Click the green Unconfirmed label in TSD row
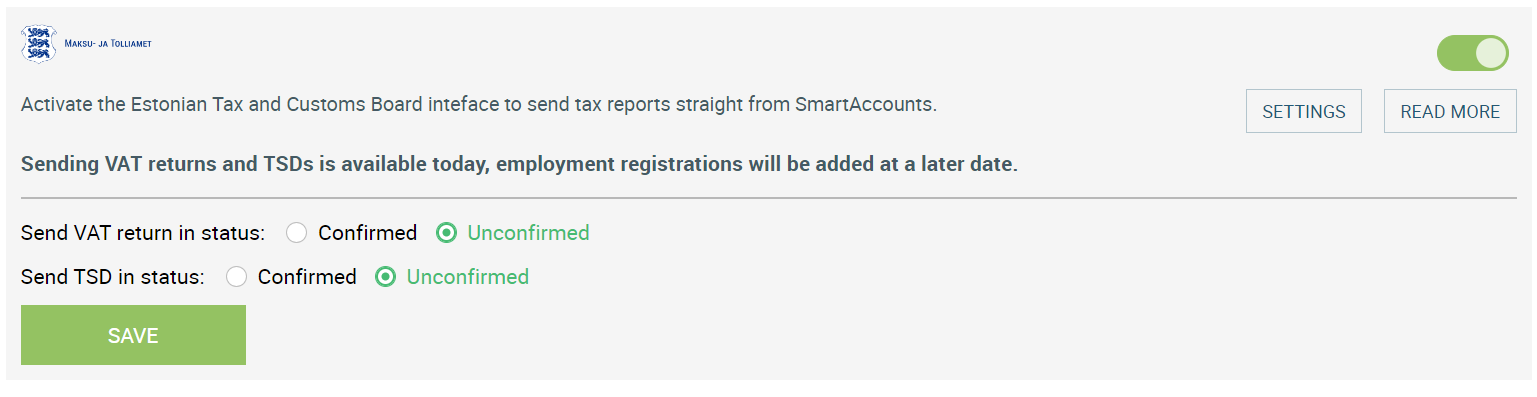The width and height of the screenshot is (1537, 397). point(467,277)
